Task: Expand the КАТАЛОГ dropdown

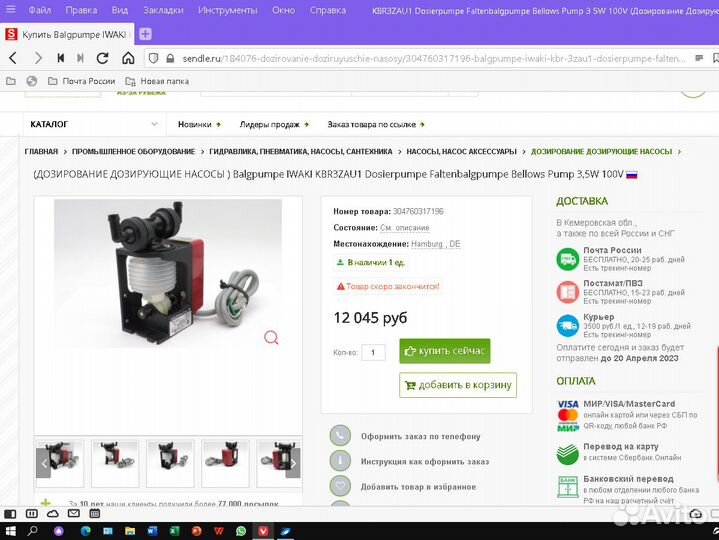Action: pos(94,124)
